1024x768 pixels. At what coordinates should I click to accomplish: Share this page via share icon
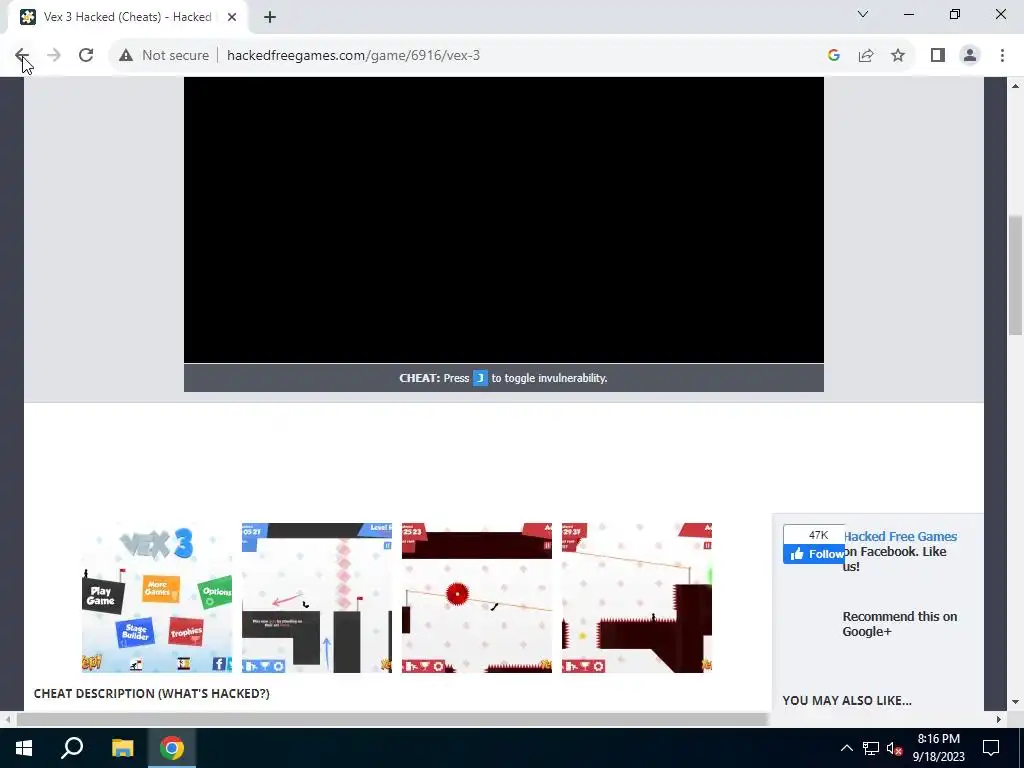pos(866,56)
